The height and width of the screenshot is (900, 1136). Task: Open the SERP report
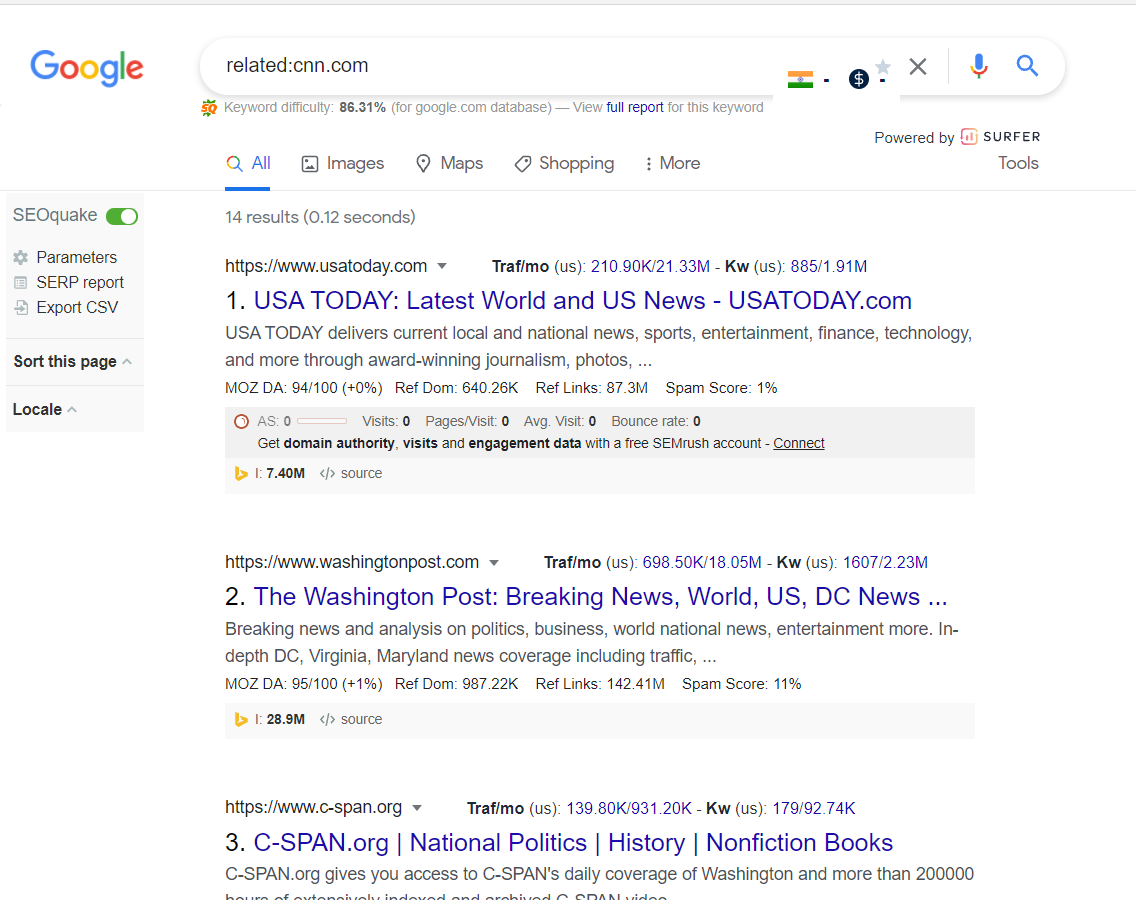coord(80,283)
